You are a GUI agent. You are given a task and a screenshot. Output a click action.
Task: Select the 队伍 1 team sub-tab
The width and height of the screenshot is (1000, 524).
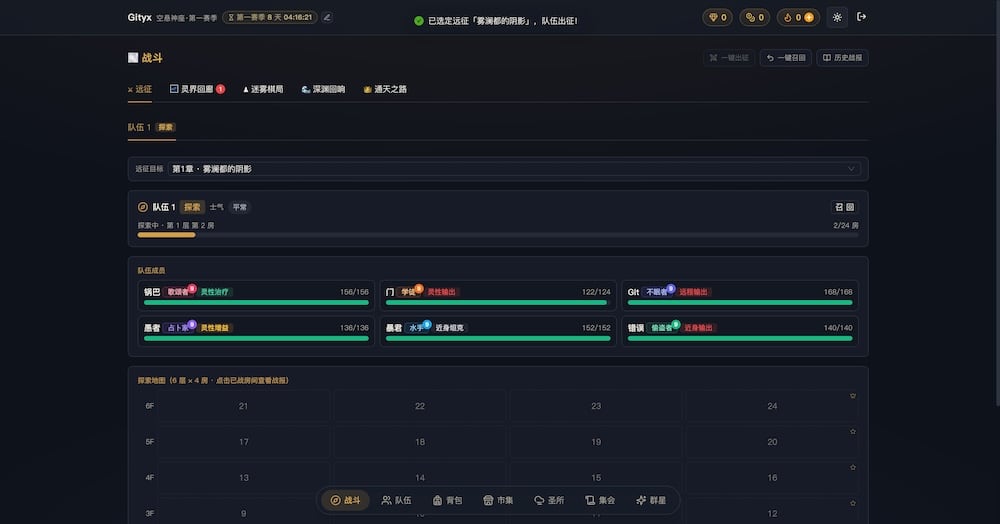151,127
